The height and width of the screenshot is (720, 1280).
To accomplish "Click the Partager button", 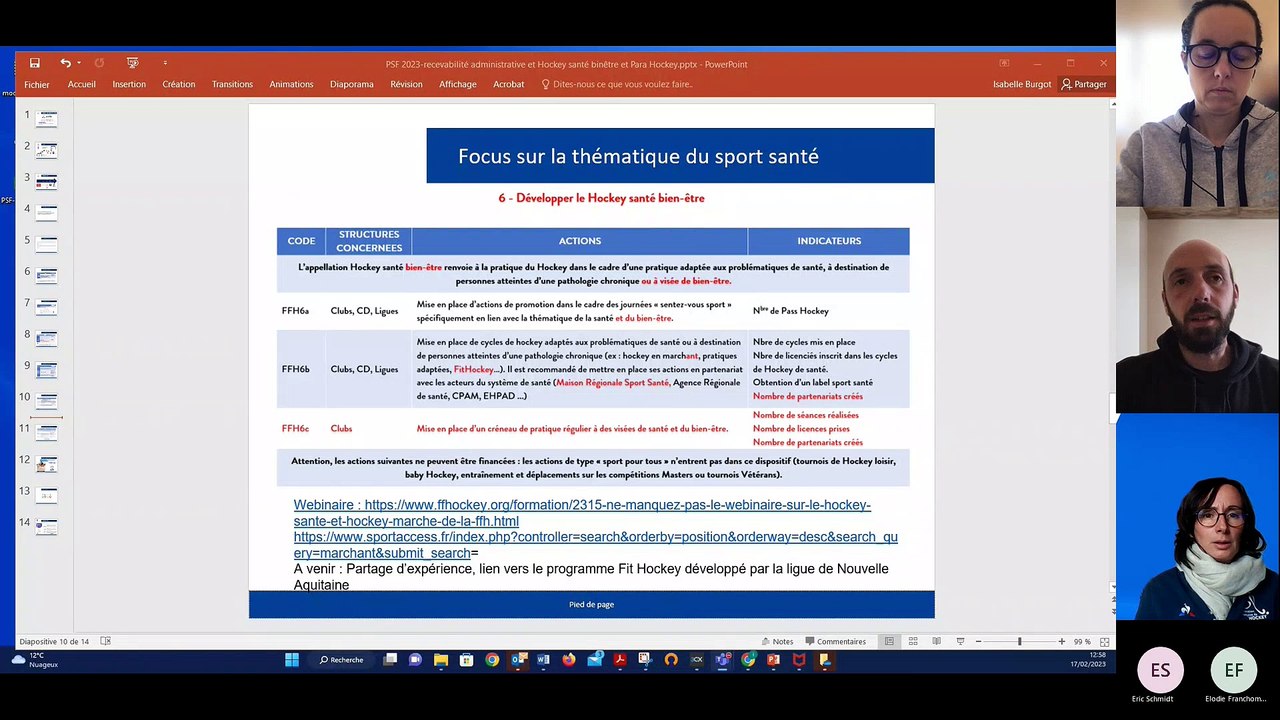I will 1084,84.
